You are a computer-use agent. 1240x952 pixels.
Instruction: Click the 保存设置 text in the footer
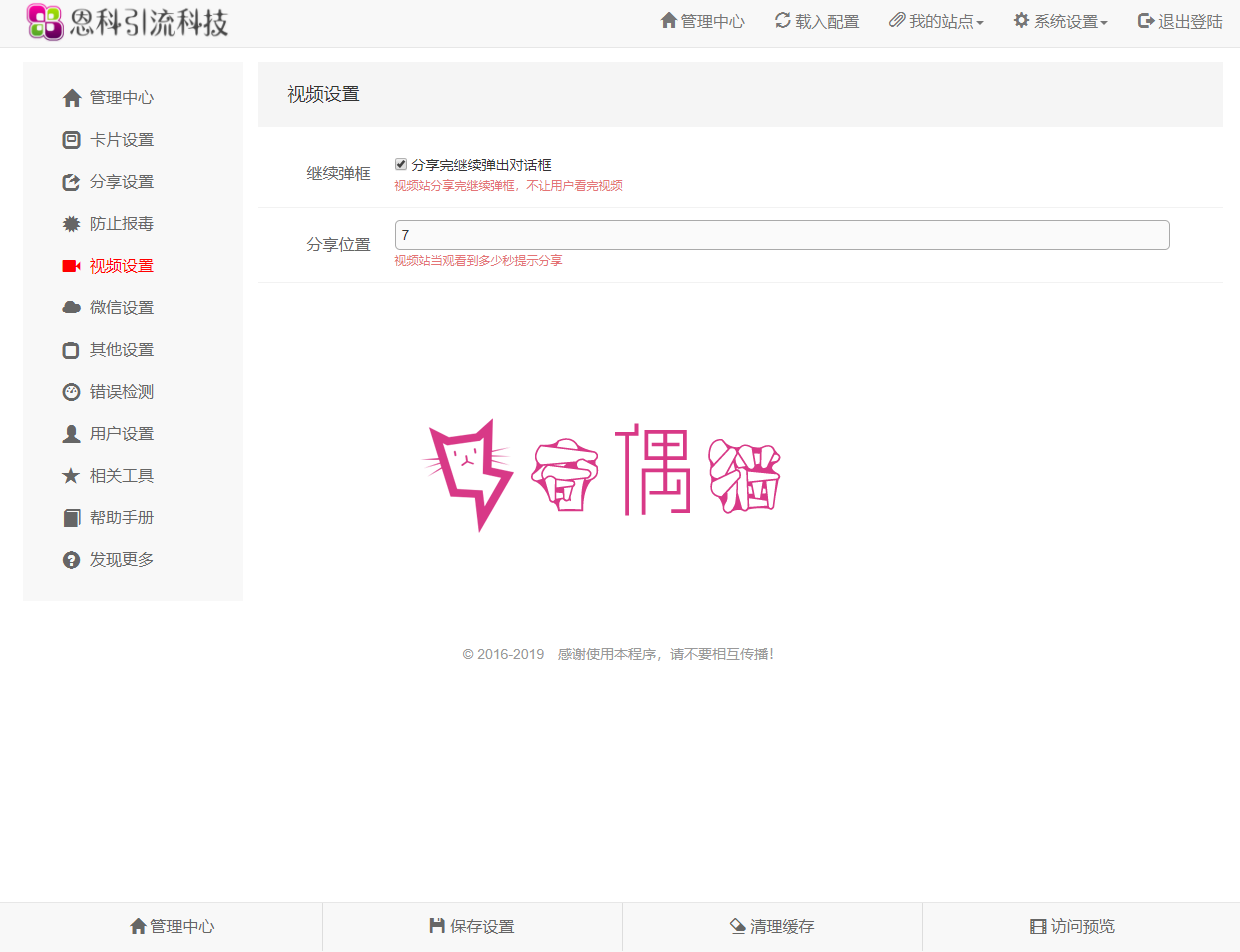482,927
